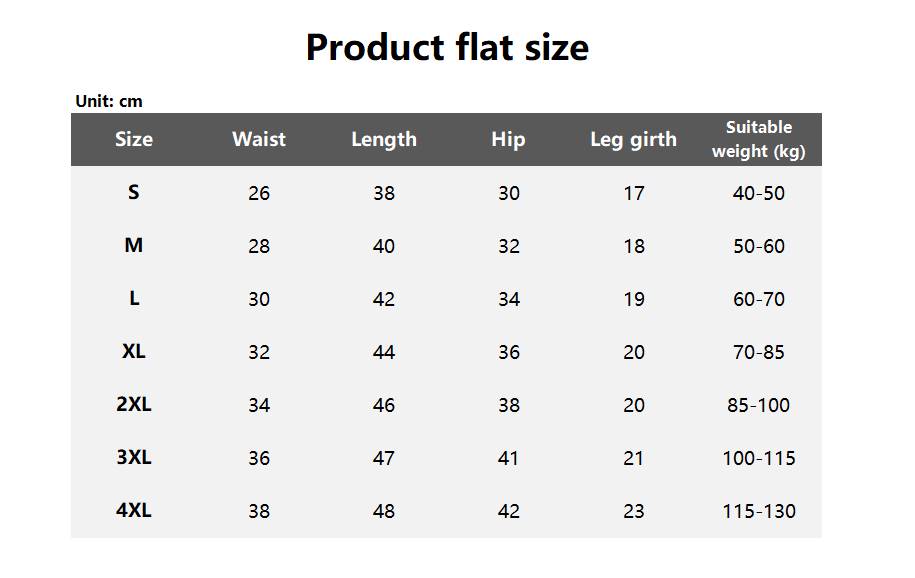Click the "Unit: cm" label
Image resolution: width=915 pixels, height=578 pixels.
109,101
